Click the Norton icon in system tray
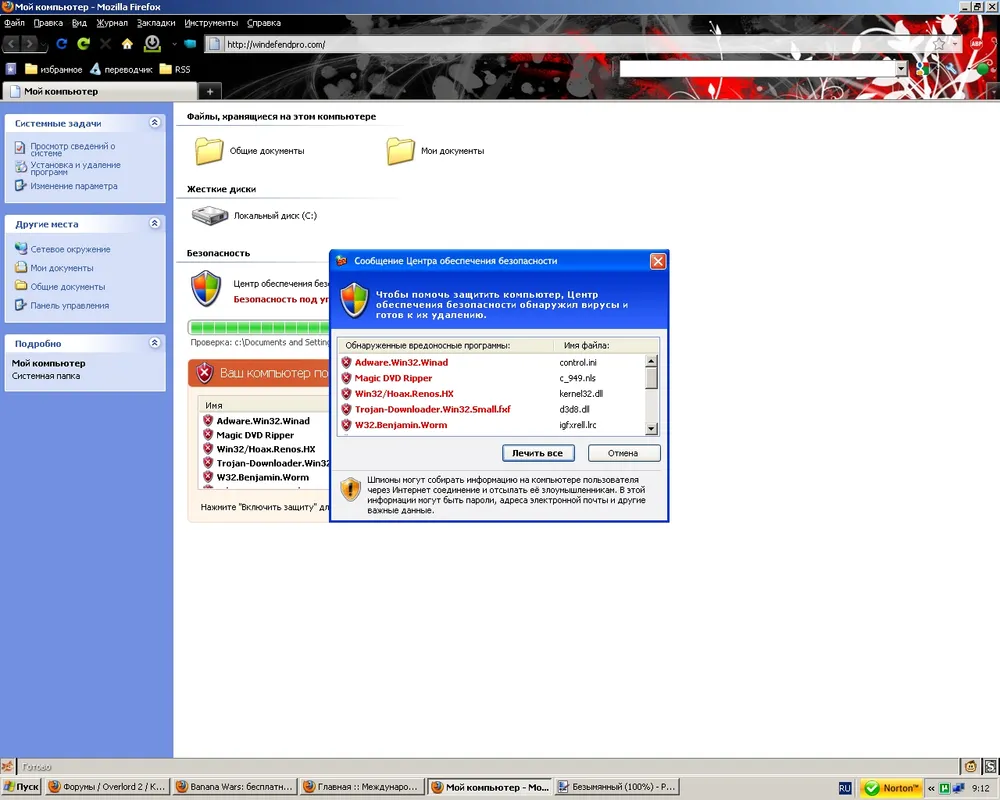This screenshot has width=1000, height=800. click(x=891, y=787)
